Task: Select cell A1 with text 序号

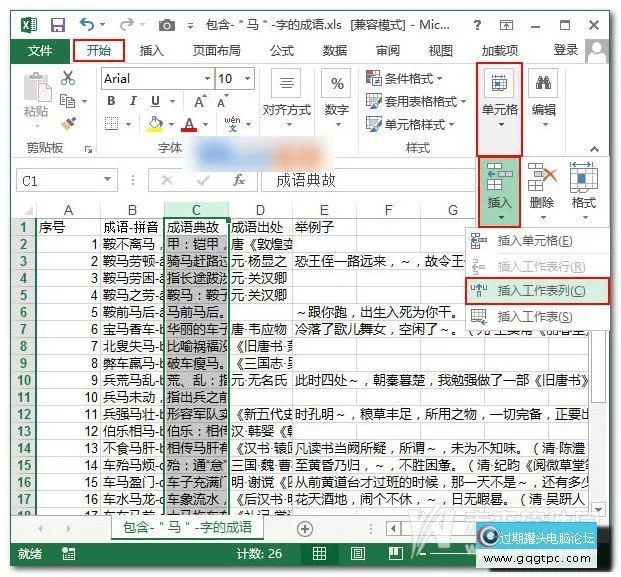Action: (68, 227)
